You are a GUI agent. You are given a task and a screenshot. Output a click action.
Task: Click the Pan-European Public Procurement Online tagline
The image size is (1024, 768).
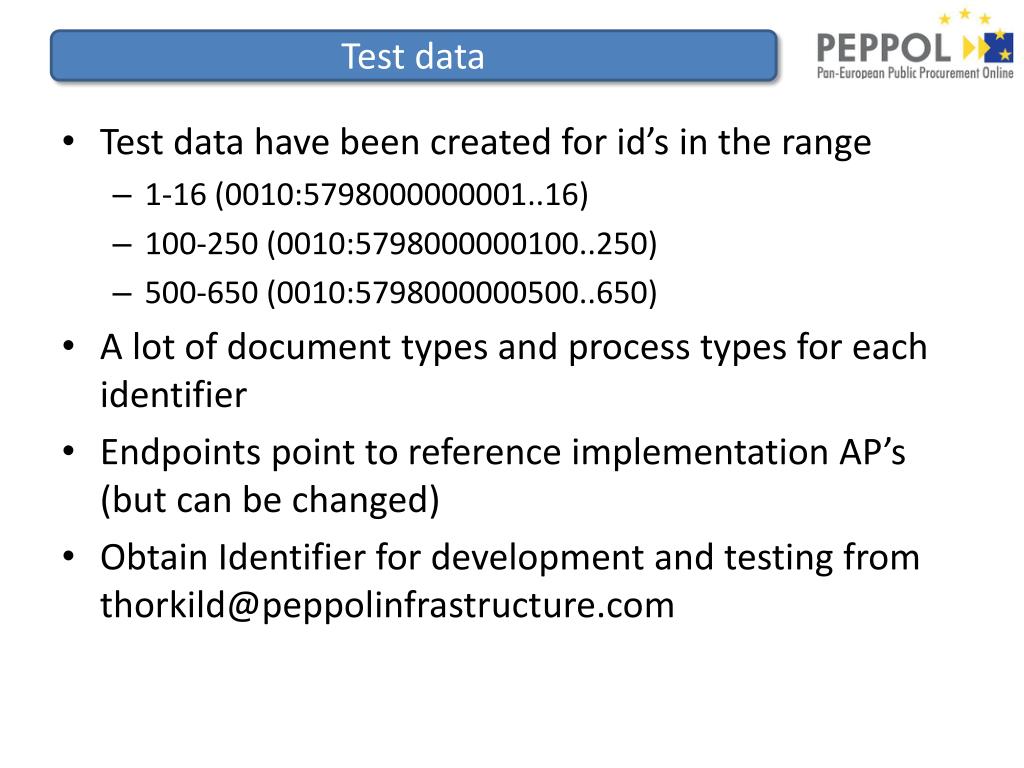(915, 72)
